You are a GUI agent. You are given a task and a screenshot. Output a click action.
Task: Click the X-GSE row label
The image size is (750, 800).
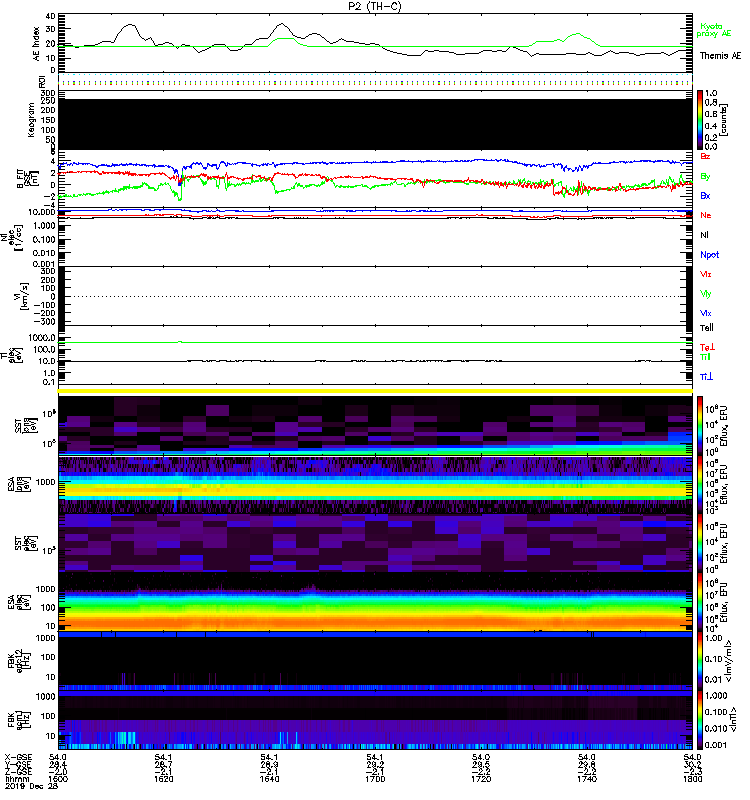tap(18, 758)
